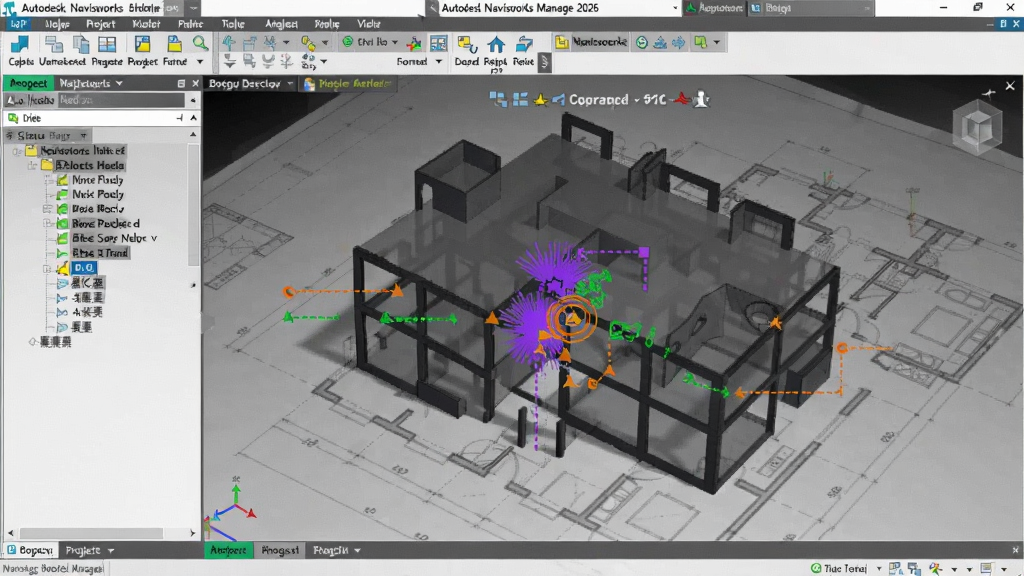Viewport: 1024px width, 576px height.
Task: Click the yellow paired-spheres icon in the ribbon
Action: pos(308,42)
